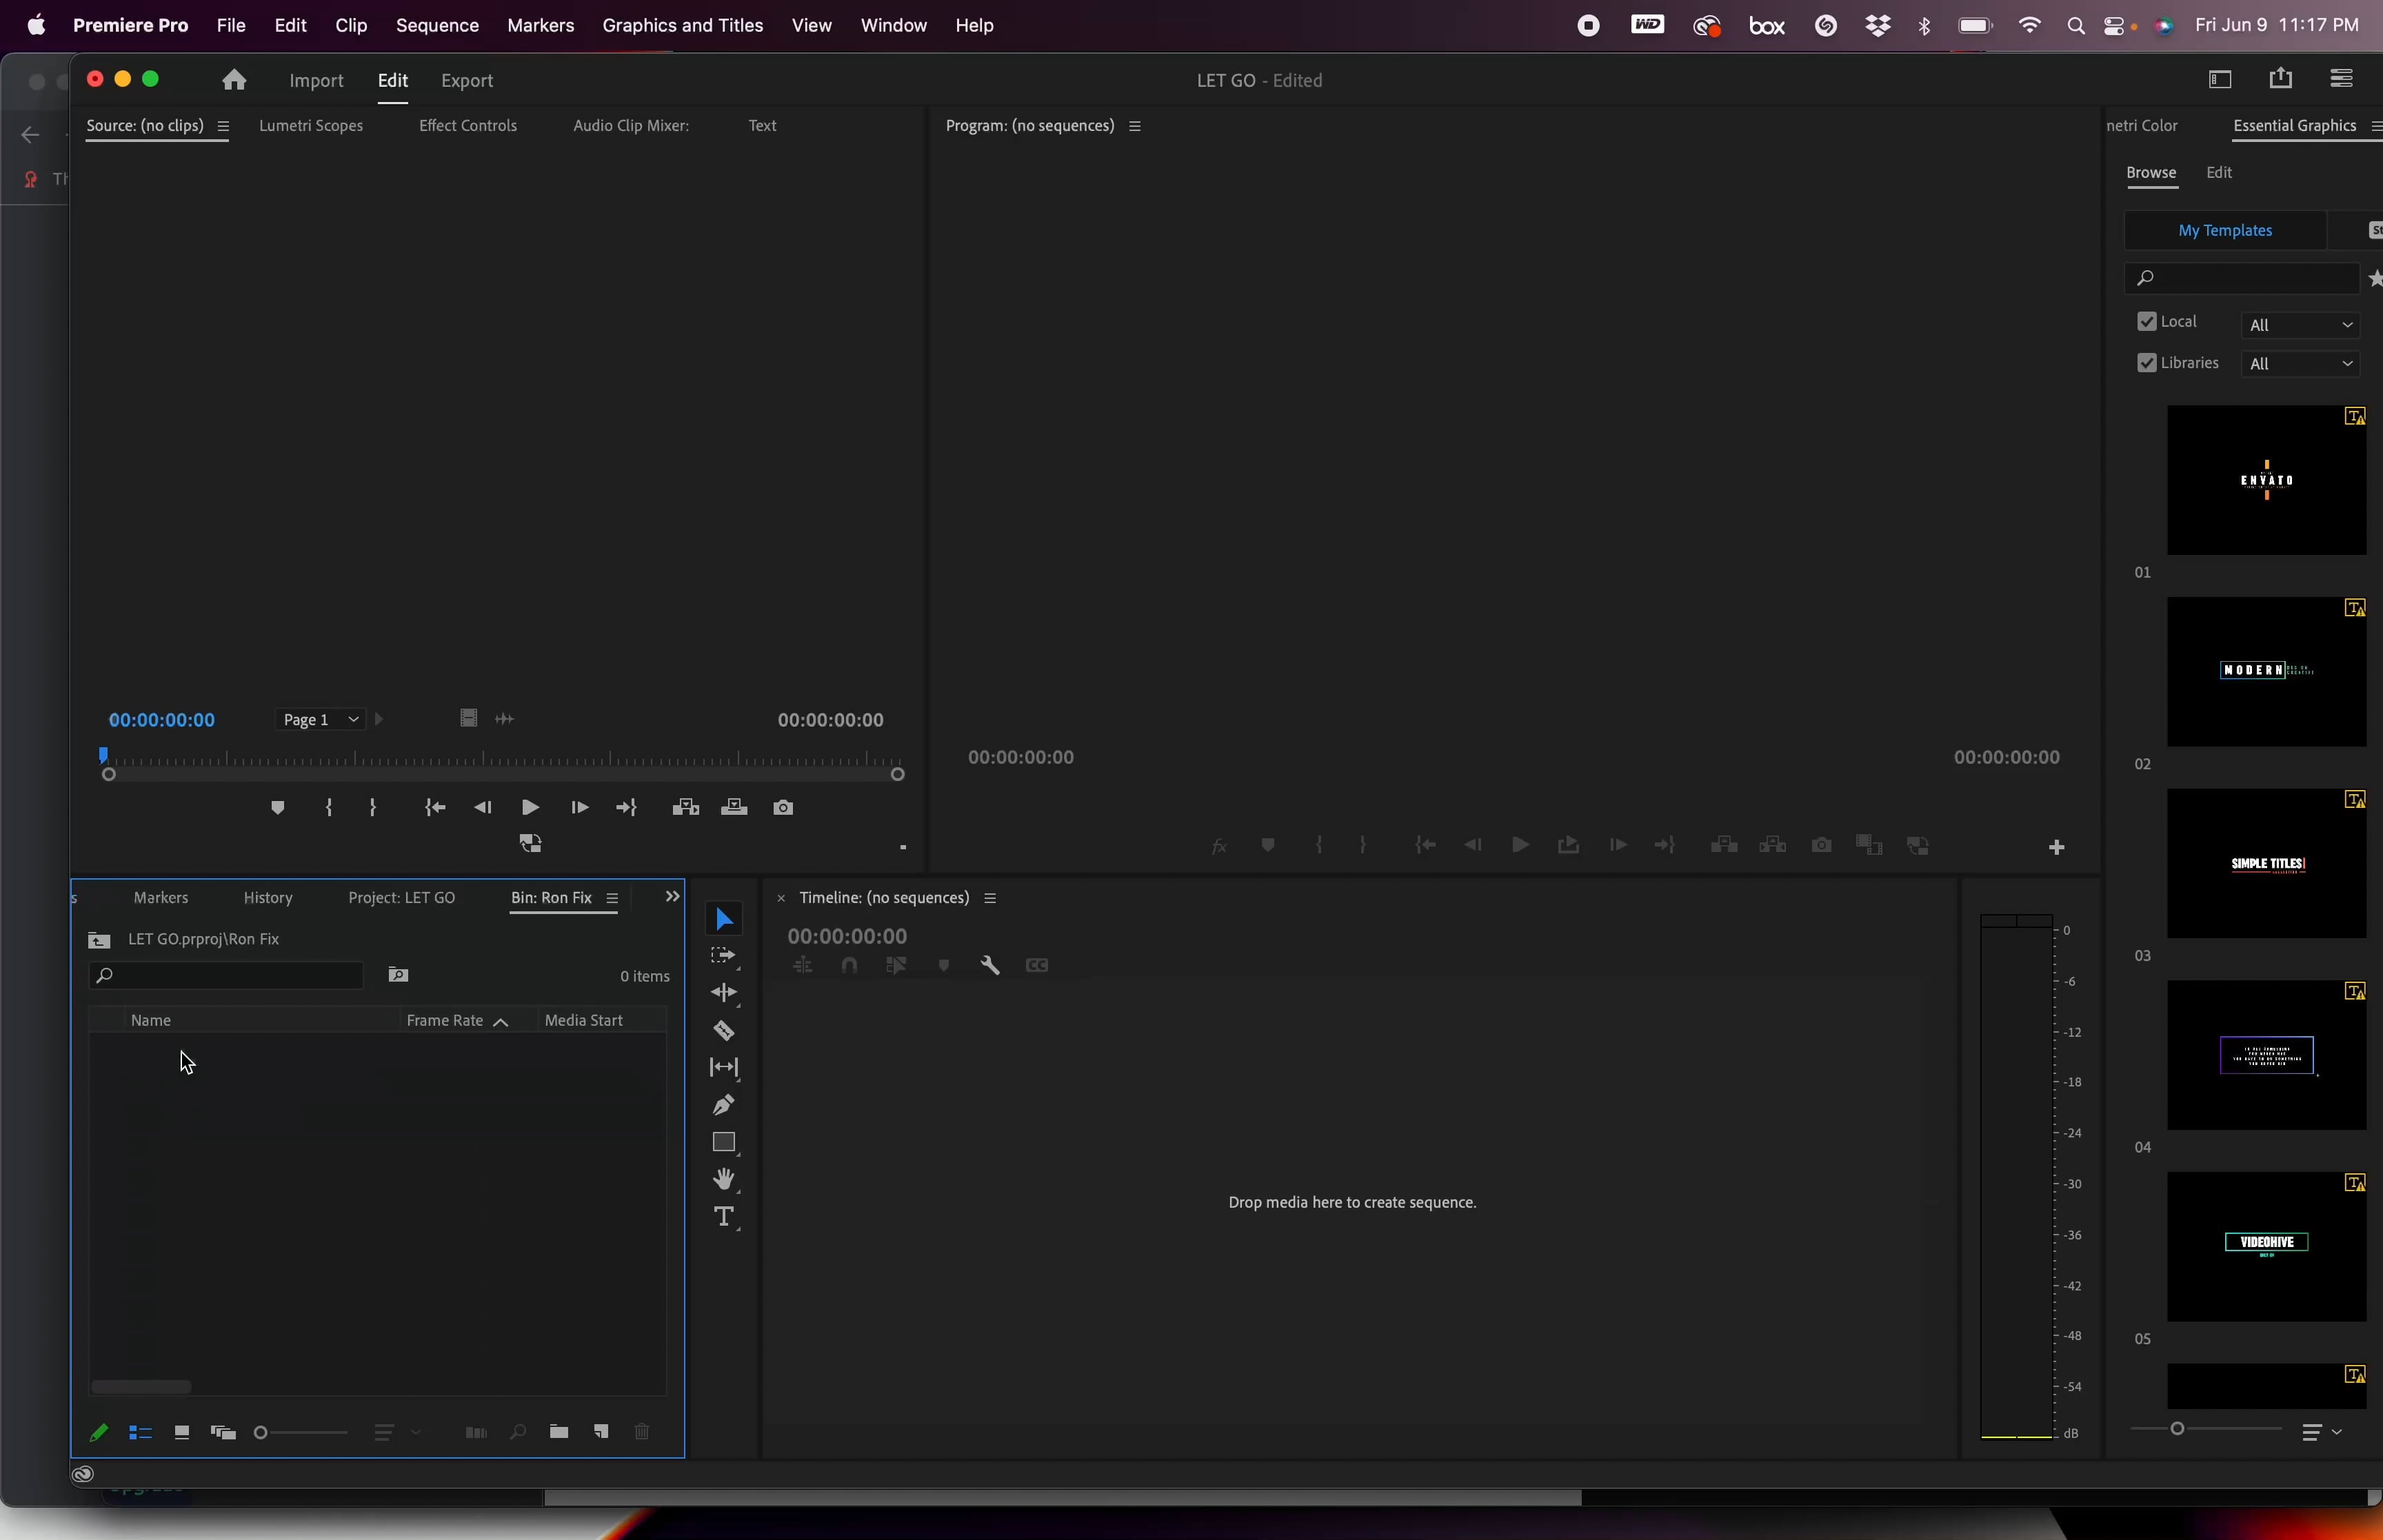Toggle favorites star filter in Essential Graphics

point(2375,279)
